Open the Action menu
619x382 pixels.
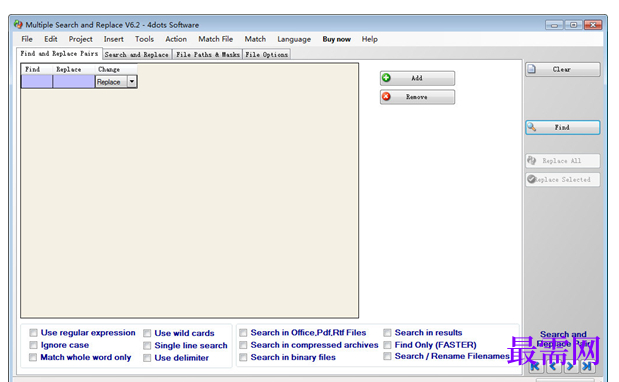tap(176, 39)
